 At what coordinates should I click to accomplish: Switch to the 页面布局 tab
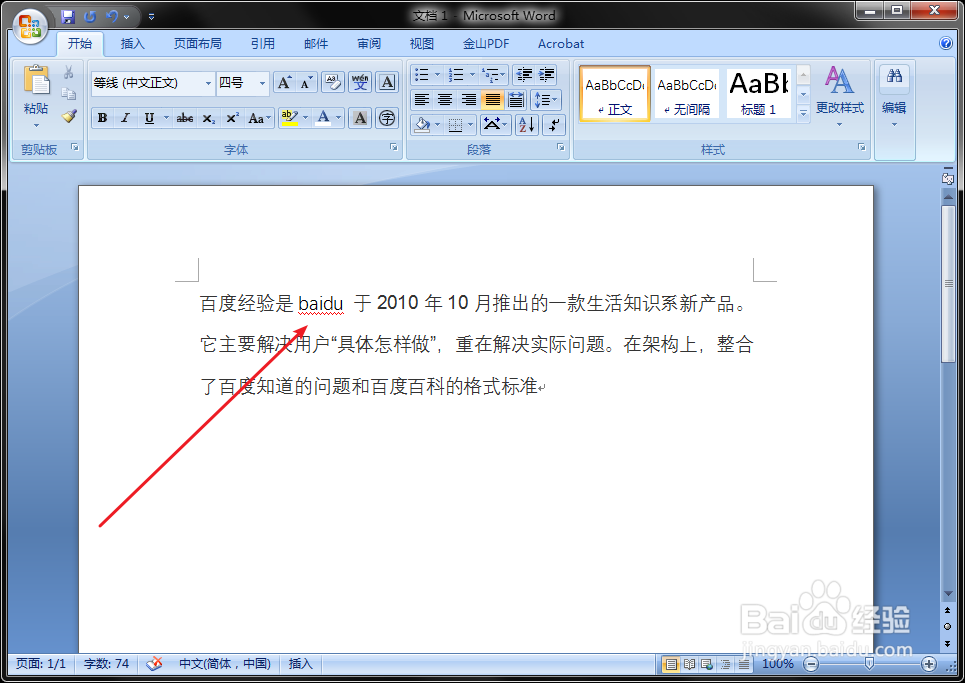197,44
